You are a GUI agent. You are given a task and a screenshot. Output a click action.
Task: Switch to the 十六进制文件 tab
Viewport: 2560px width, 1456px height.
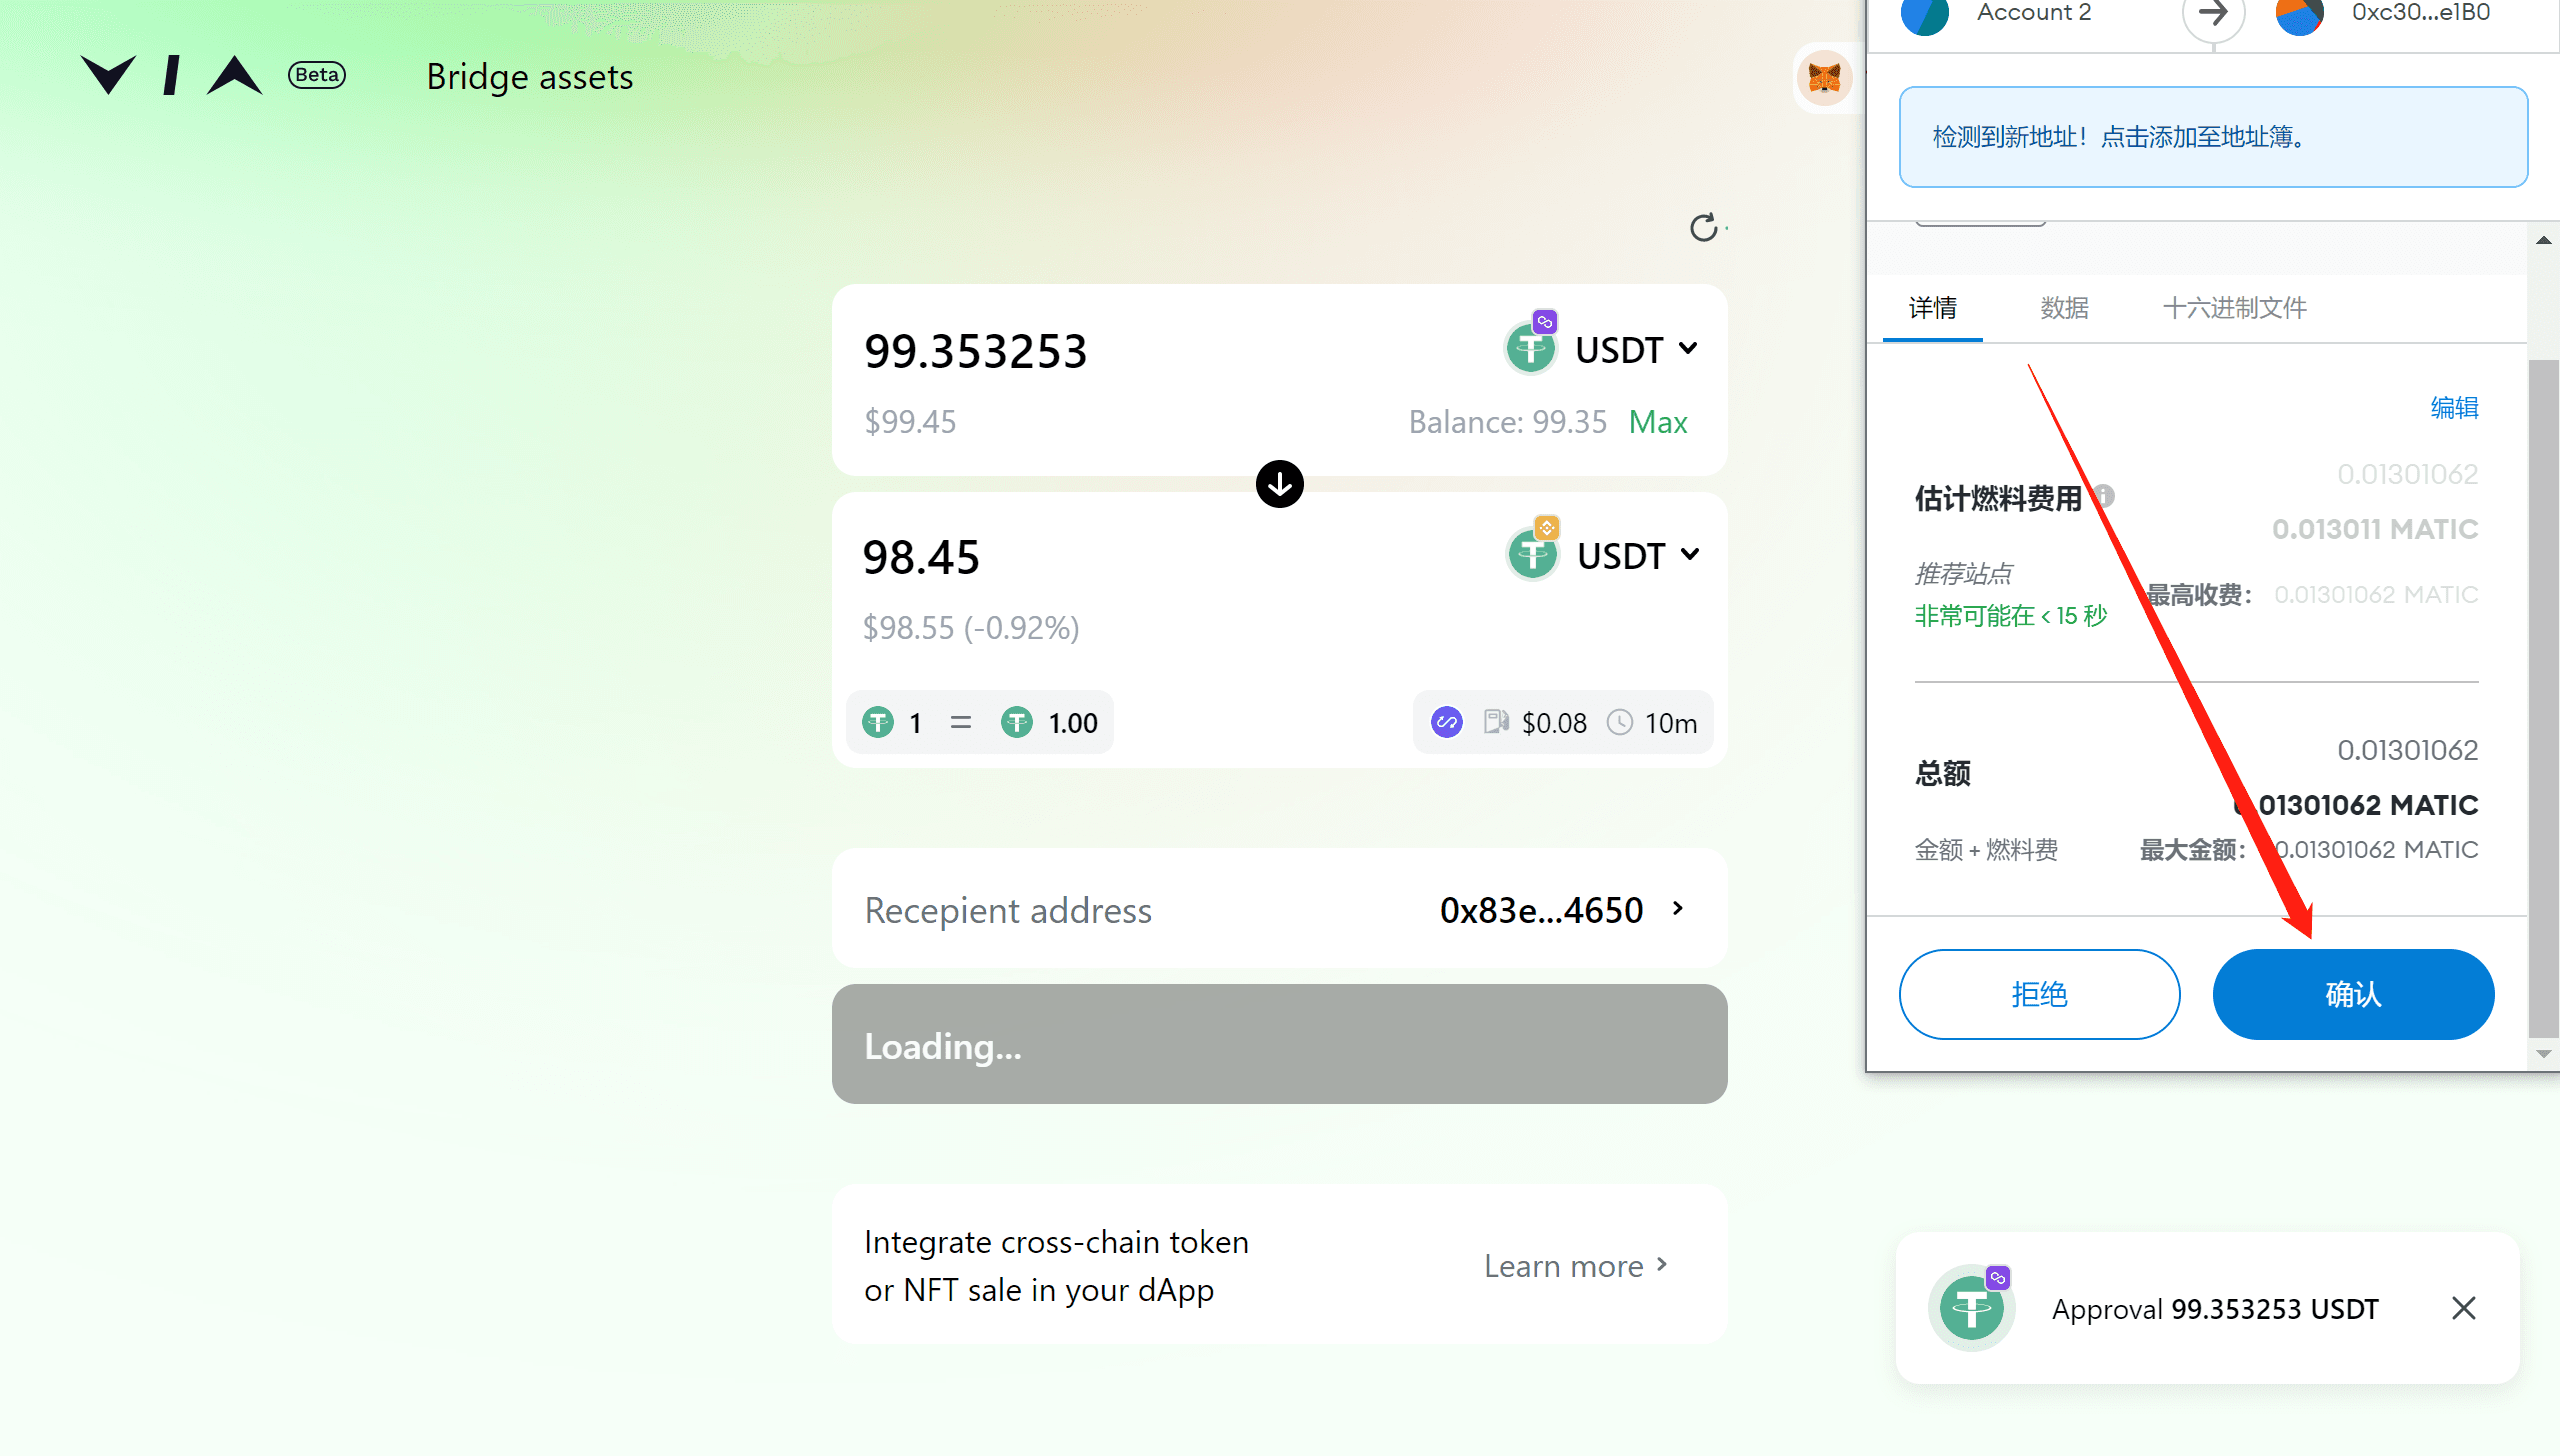(x=2234, y=308)
